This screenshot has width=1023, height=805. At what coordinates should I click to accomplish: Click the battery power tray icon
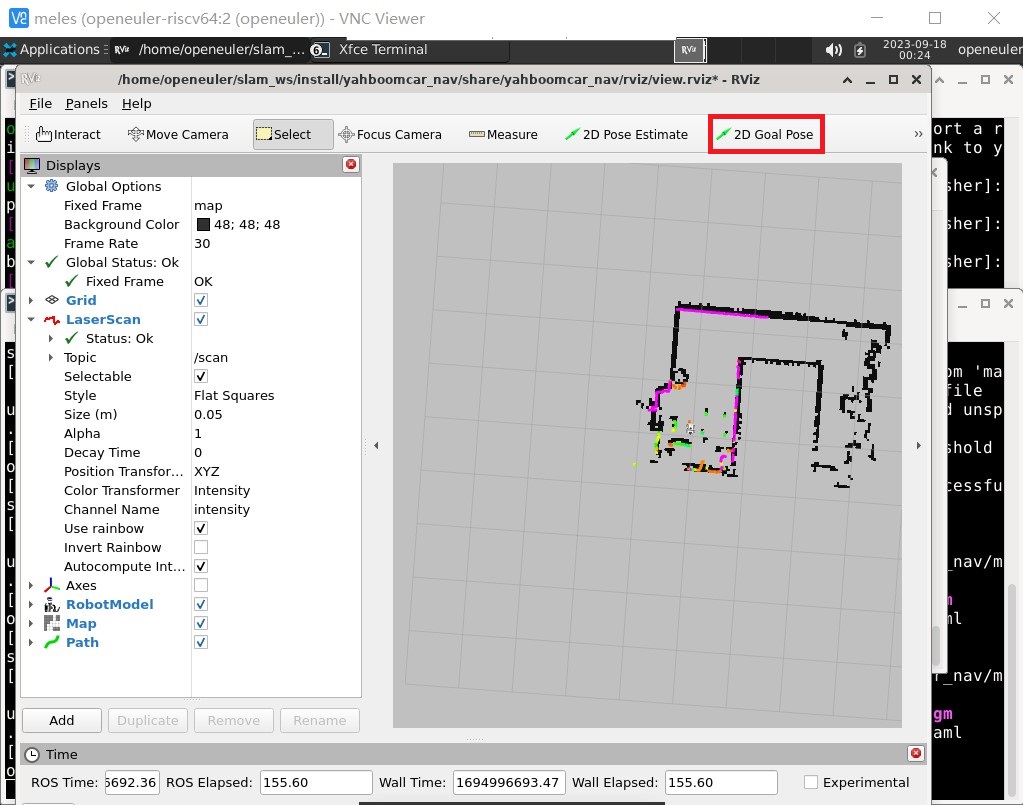(x=860, y=50)
